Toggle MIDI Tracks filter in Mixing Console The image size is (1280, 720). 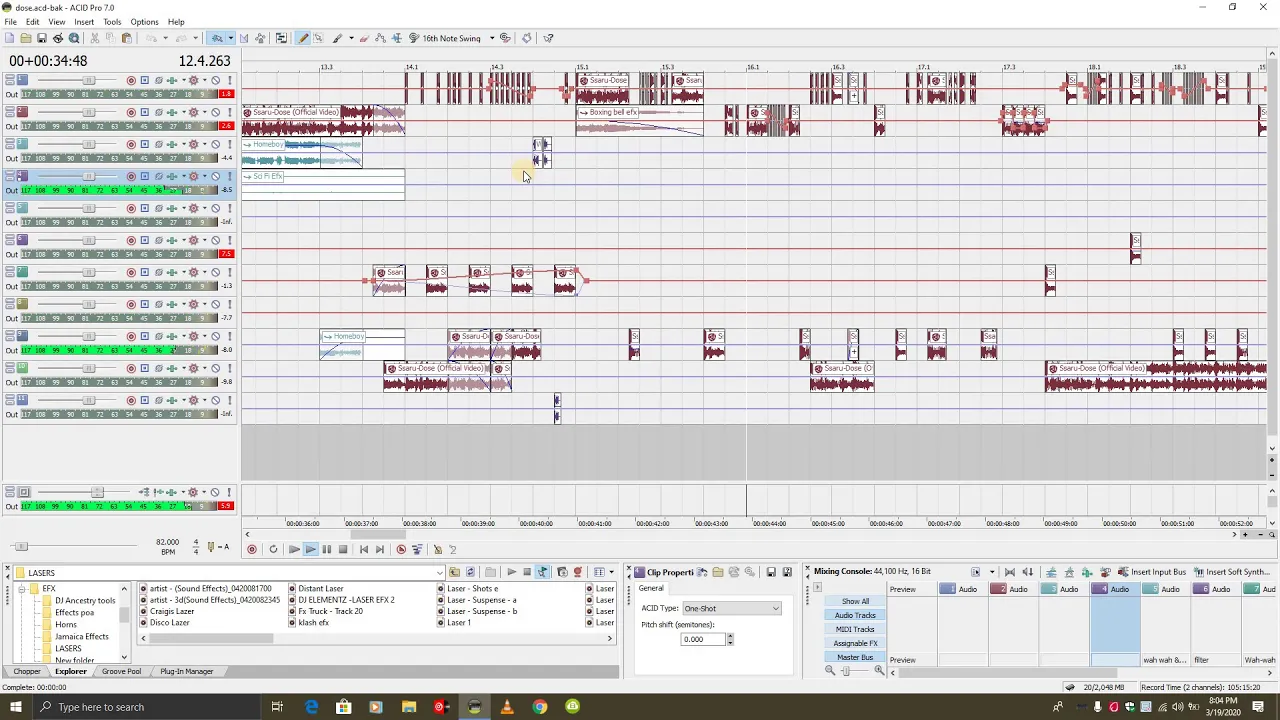(x=855, y=629)
